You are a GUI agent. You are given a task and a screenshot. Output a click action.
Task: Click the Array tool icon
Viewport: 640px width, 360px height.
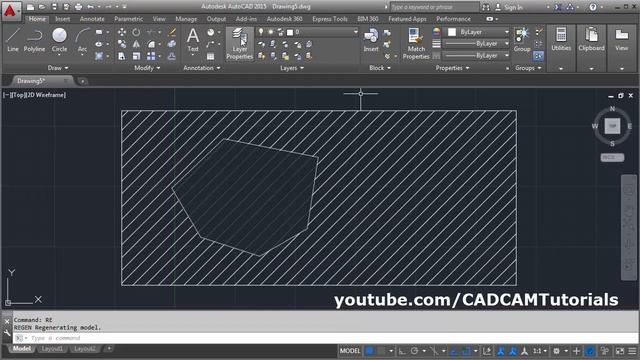point(151,56)
